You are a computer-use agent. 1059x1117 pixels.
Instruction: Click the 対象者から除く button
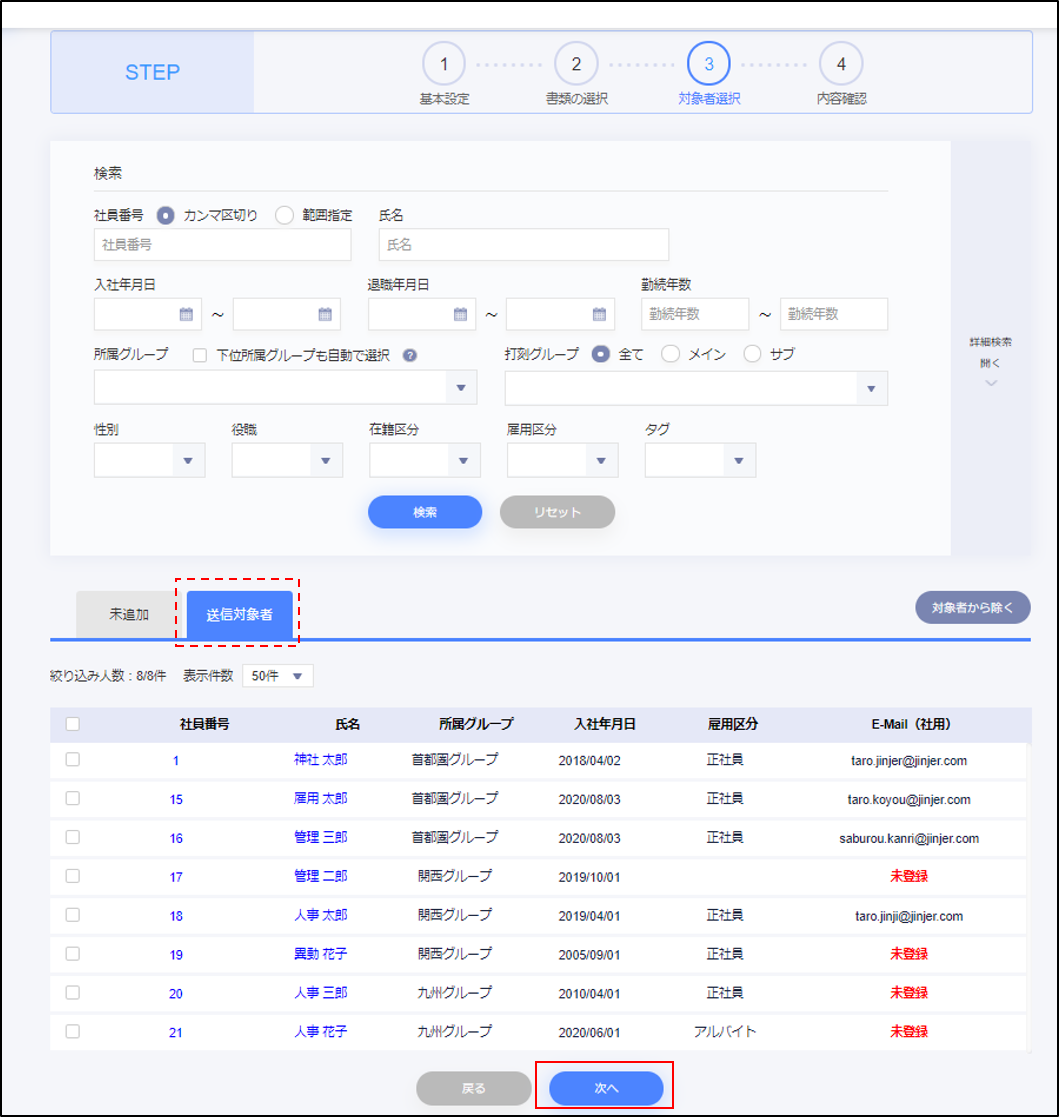972,608
